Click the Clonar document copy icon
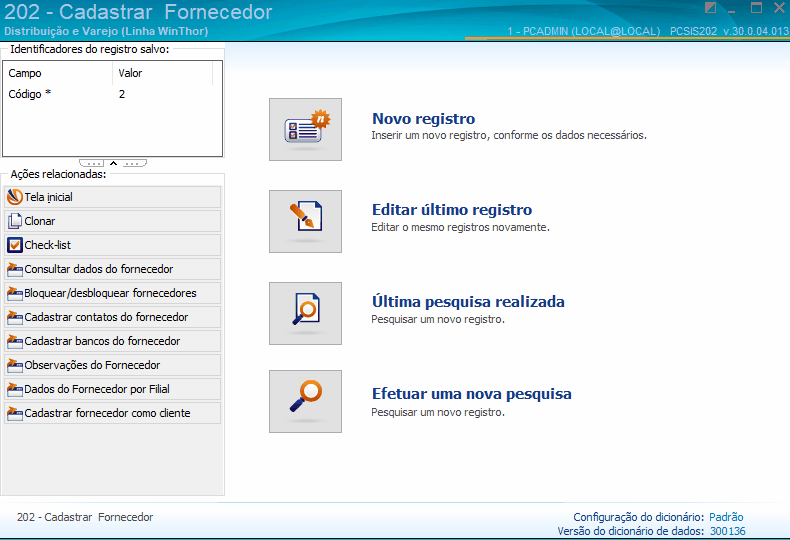790x540 pixels. [x=15, y=221]
